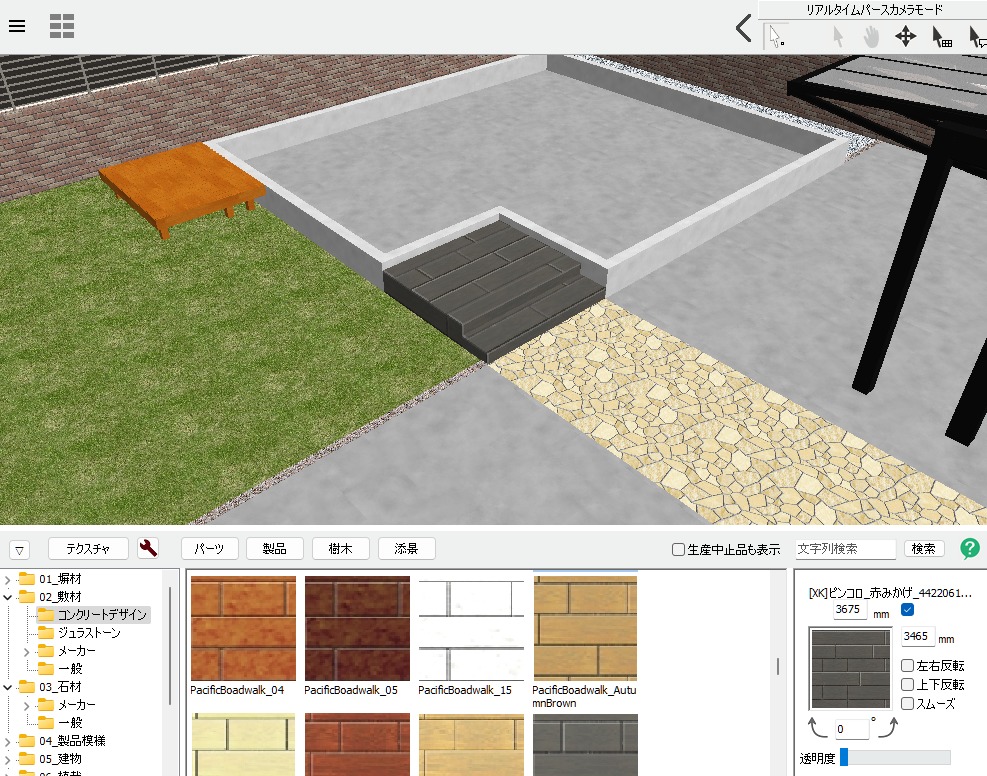Image resolution: width=987 pixels, height=776 pixels.
Task: Click the 検索 search button
Action: 924,549
